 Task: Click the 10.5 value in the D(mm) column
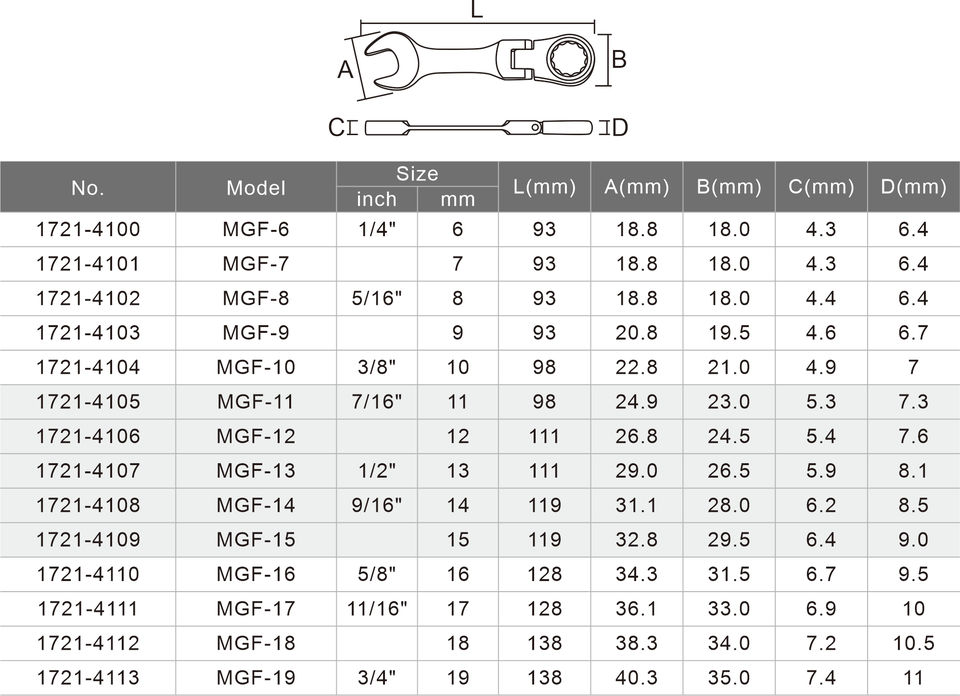click(x=913, y=643)
